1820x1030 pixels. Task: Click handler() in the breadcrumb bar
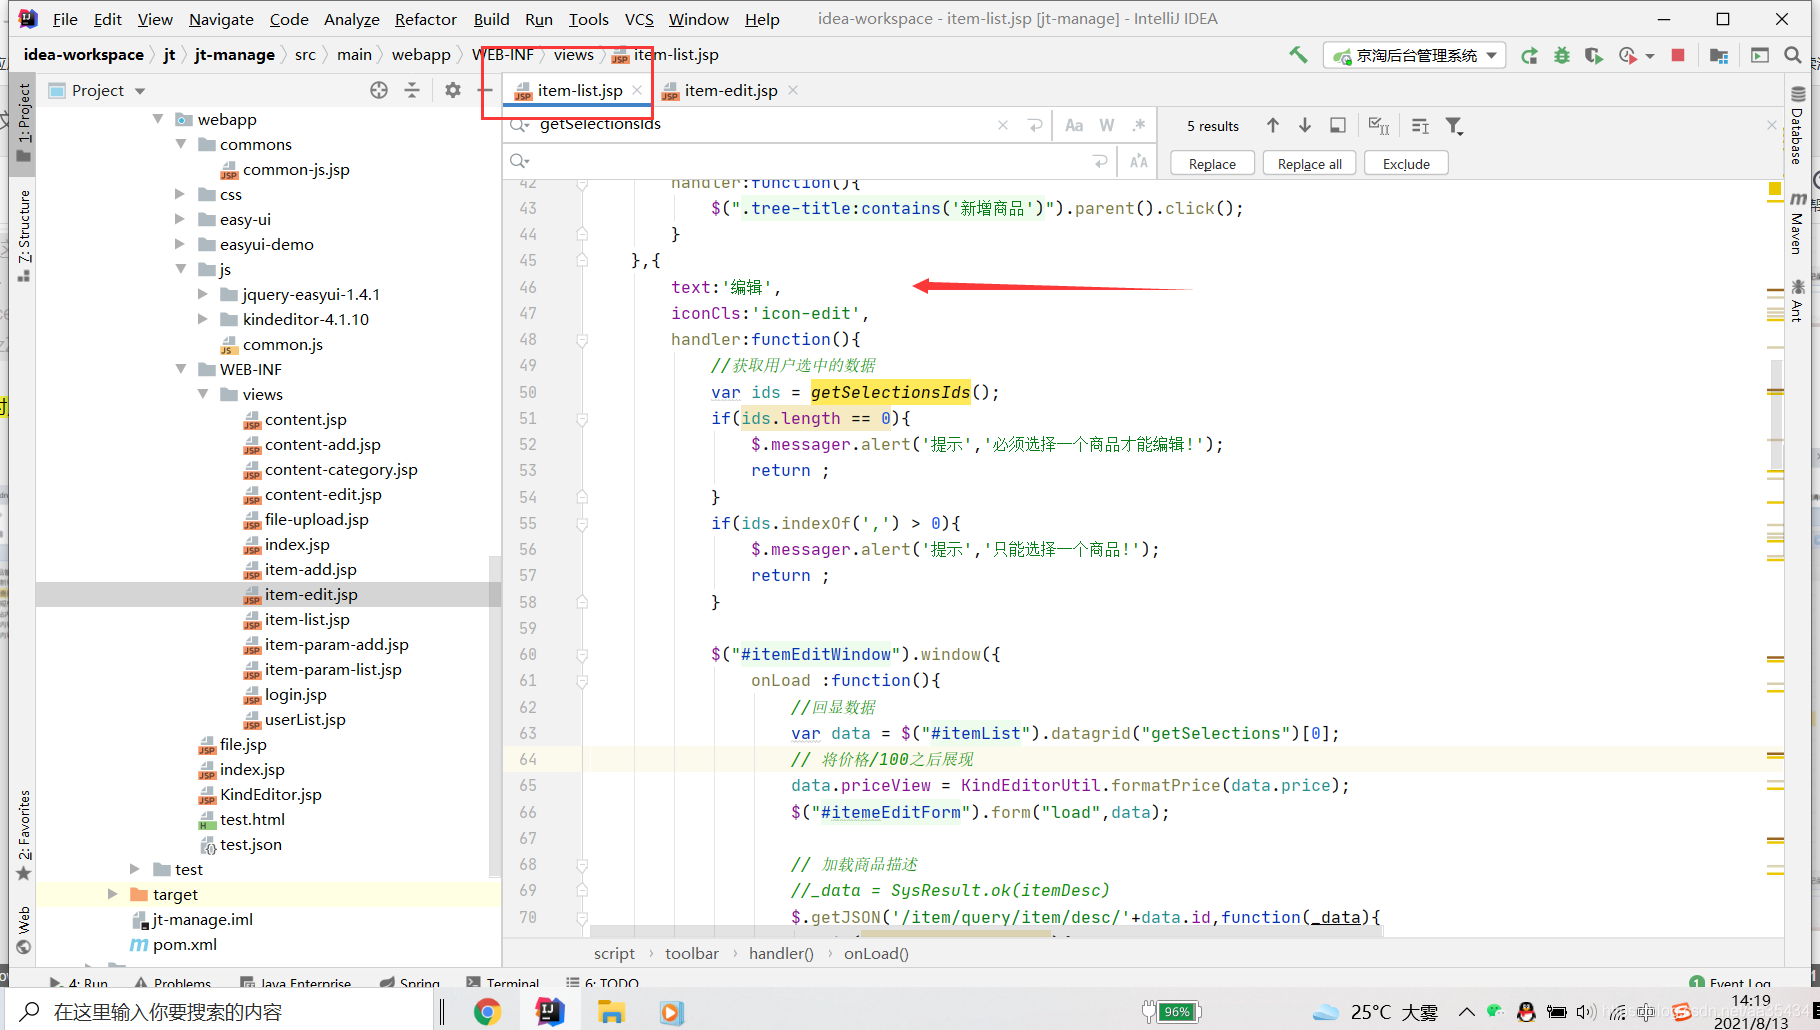click(x=781, y=953)
